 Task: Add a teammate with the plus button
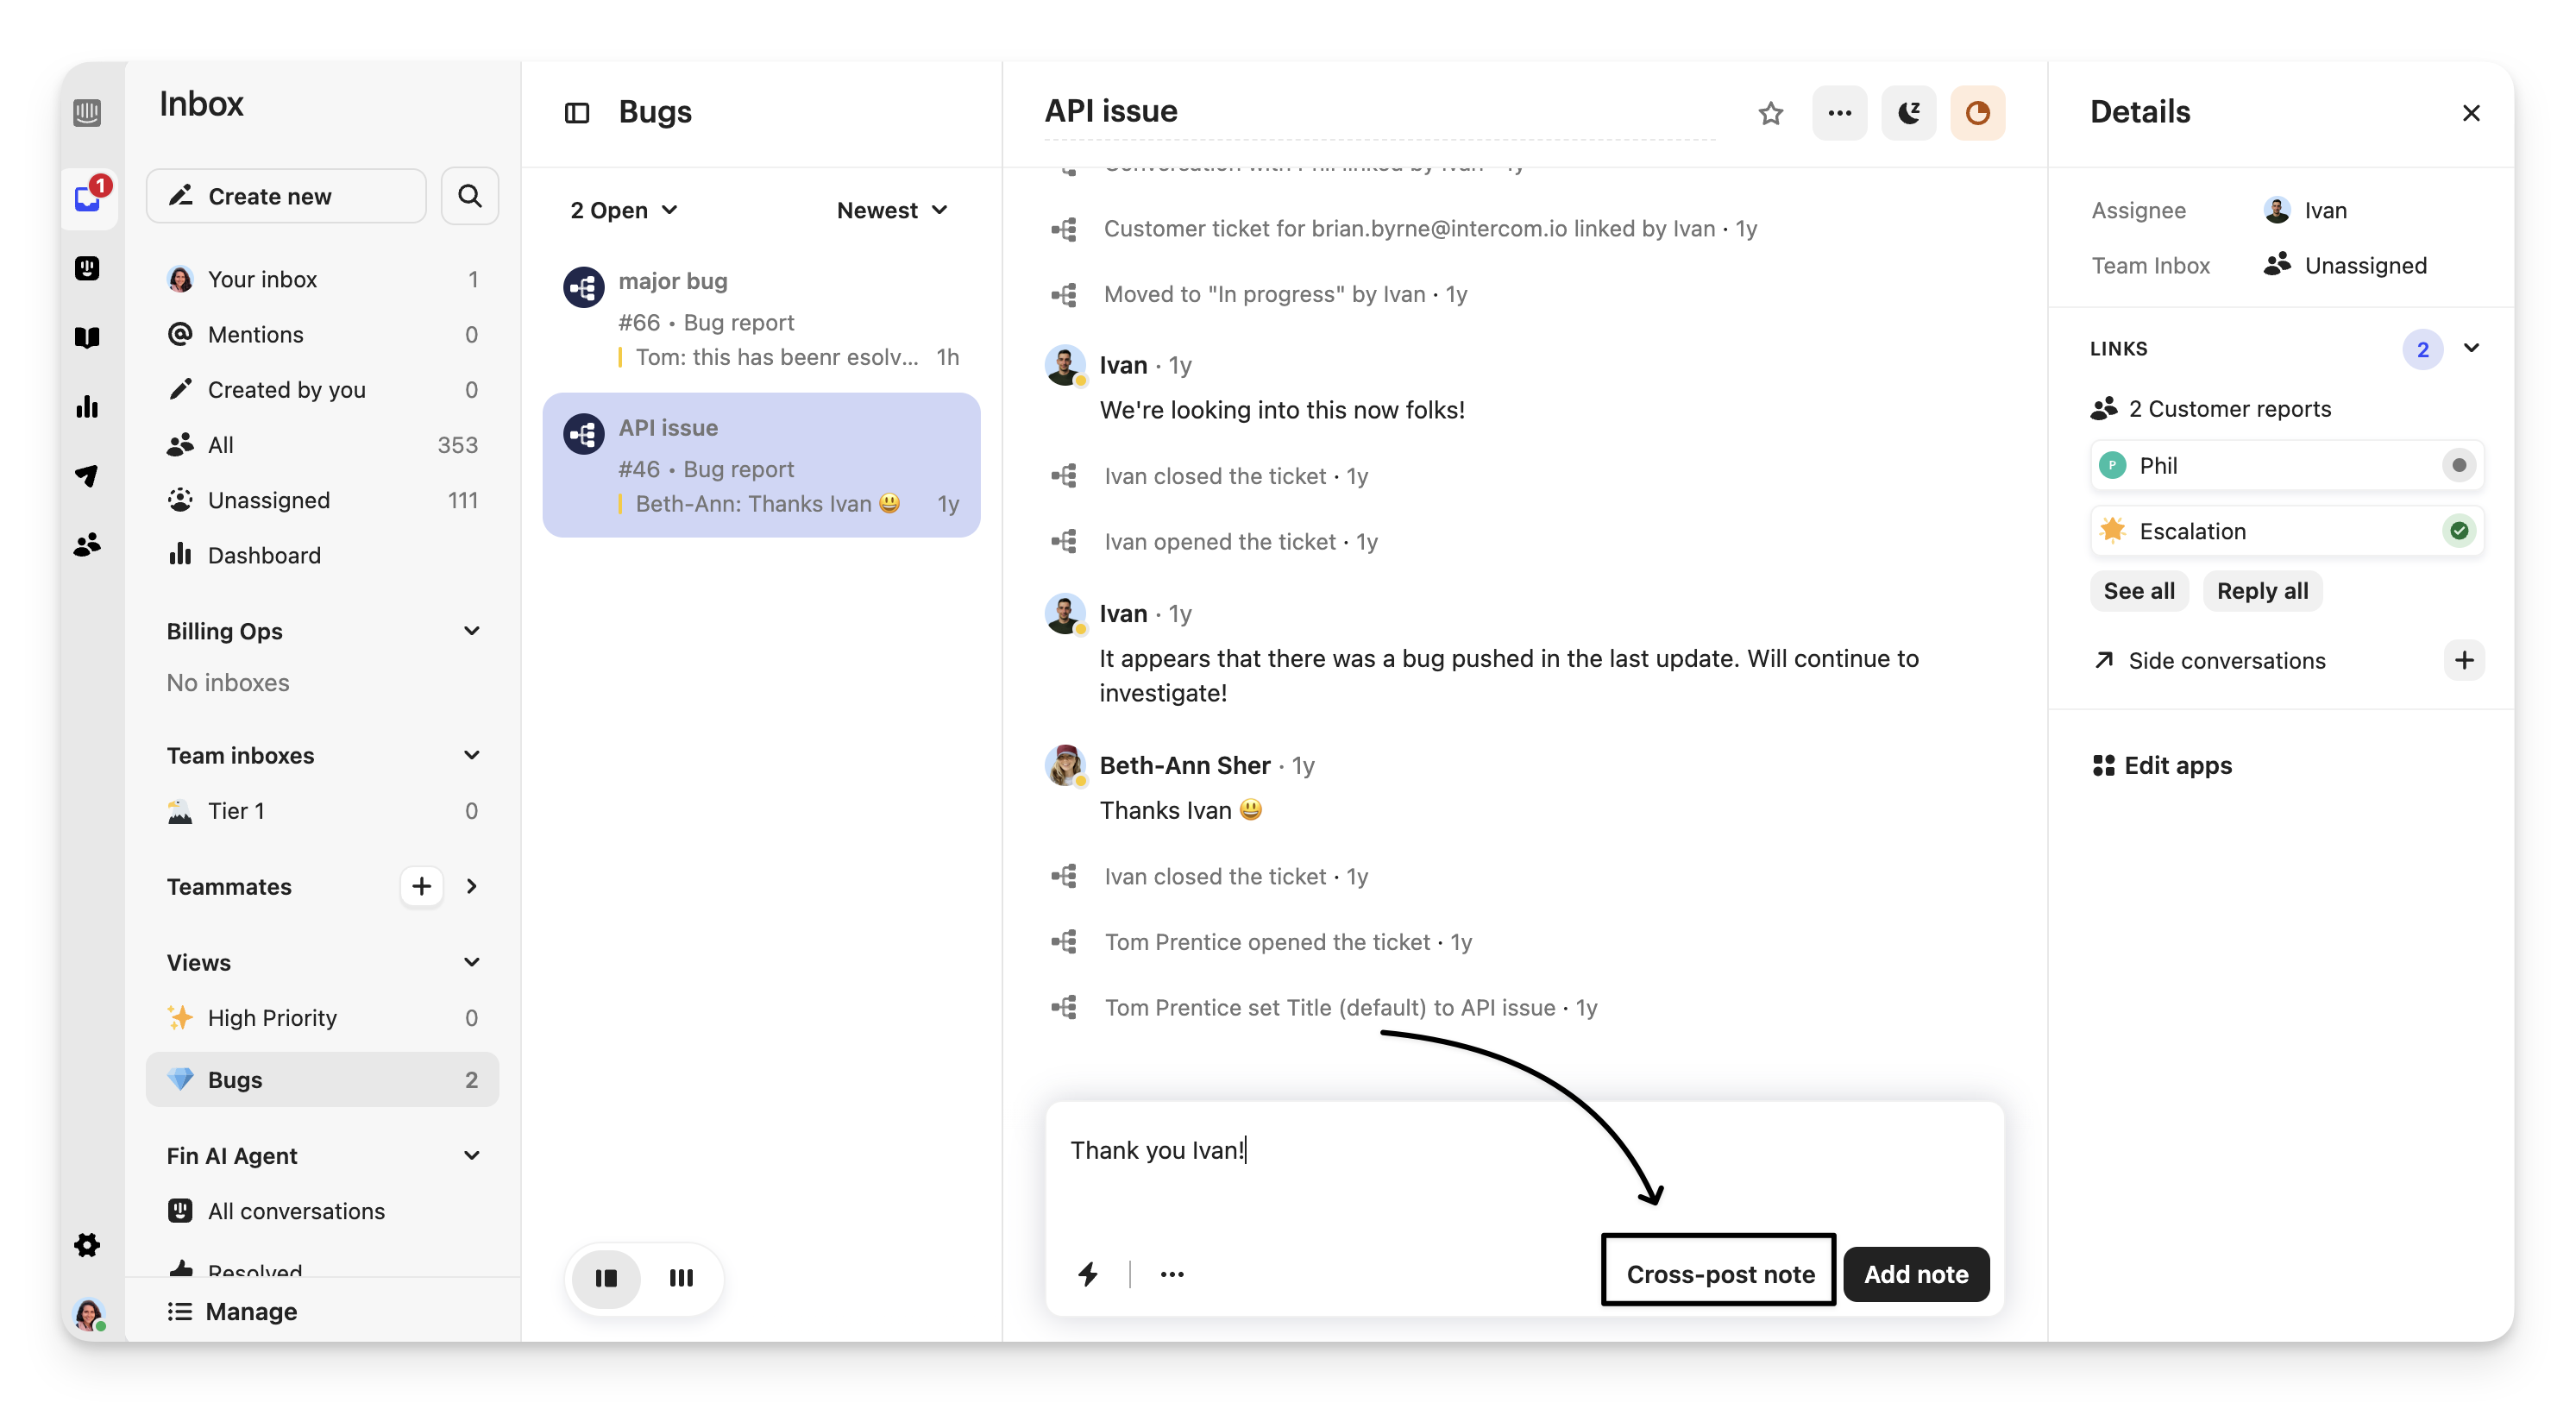pyautogui.click(x=421, y=885)
